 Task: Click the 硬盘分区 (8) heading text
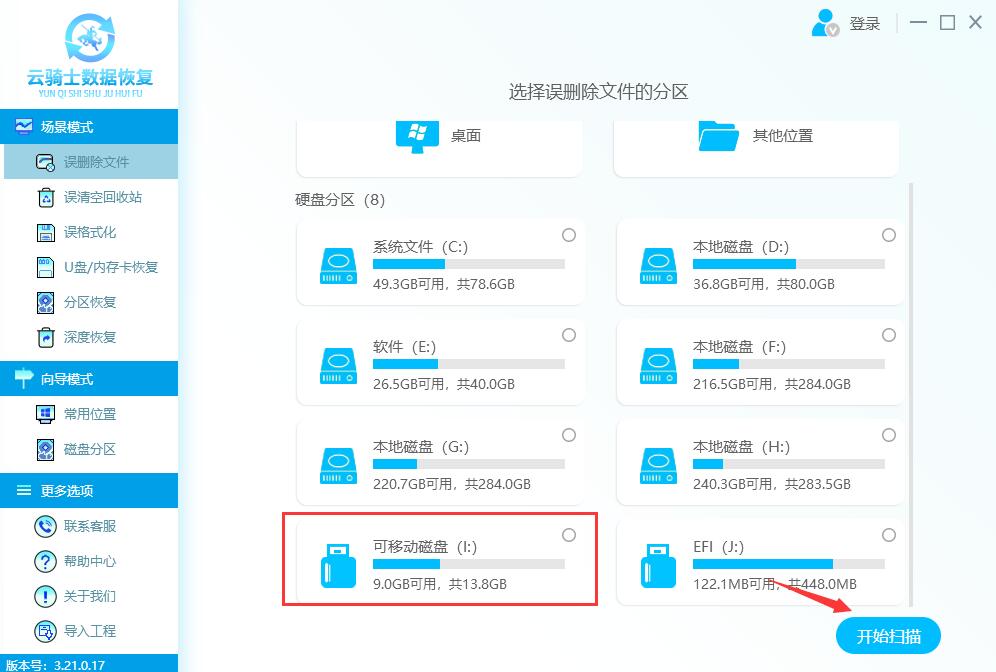coord(340,200)
